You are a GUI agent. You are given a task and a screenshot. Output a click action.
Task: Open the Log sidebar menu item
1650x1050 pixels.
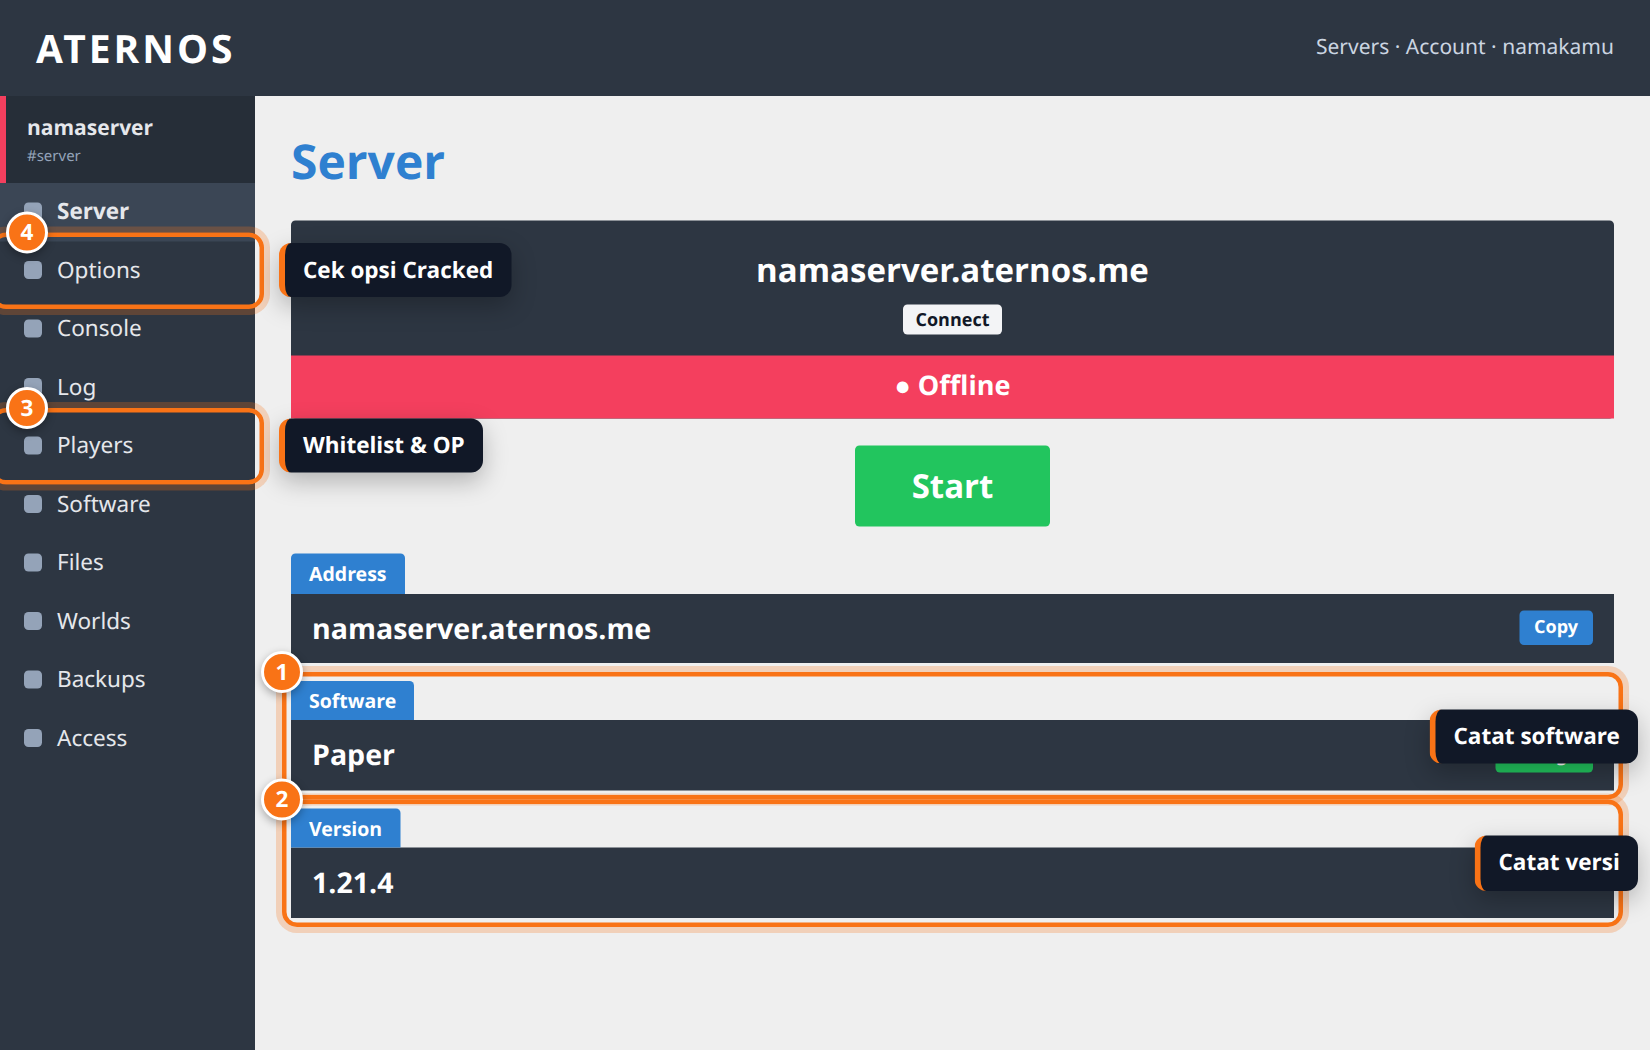(x=127, y=387)
